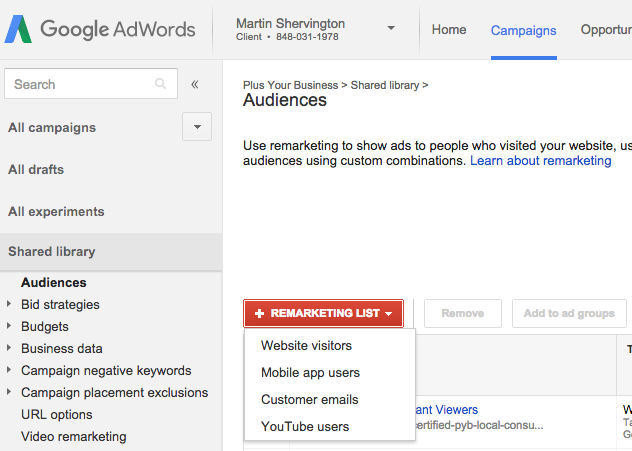The width and height of the screenshot is (632, 451).
Task: Open Business data label in sidebar
Action: coord(62,348)
